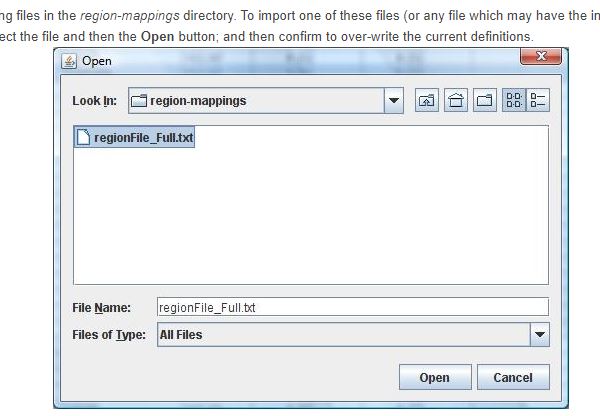Cancel the Open dialog

(x=513, y=377)
